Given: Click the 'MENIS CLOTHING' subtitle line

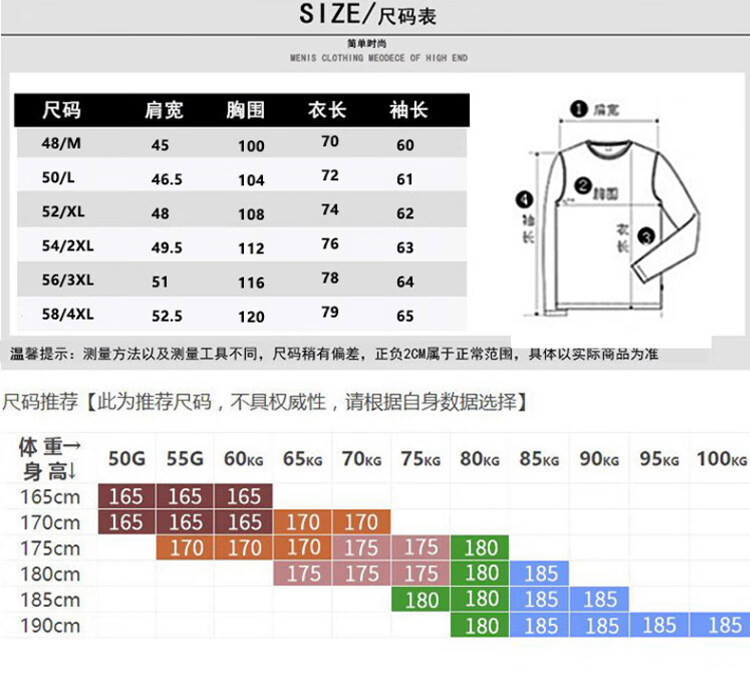Looking at the screenshot, I should click(x=379, y=58).
